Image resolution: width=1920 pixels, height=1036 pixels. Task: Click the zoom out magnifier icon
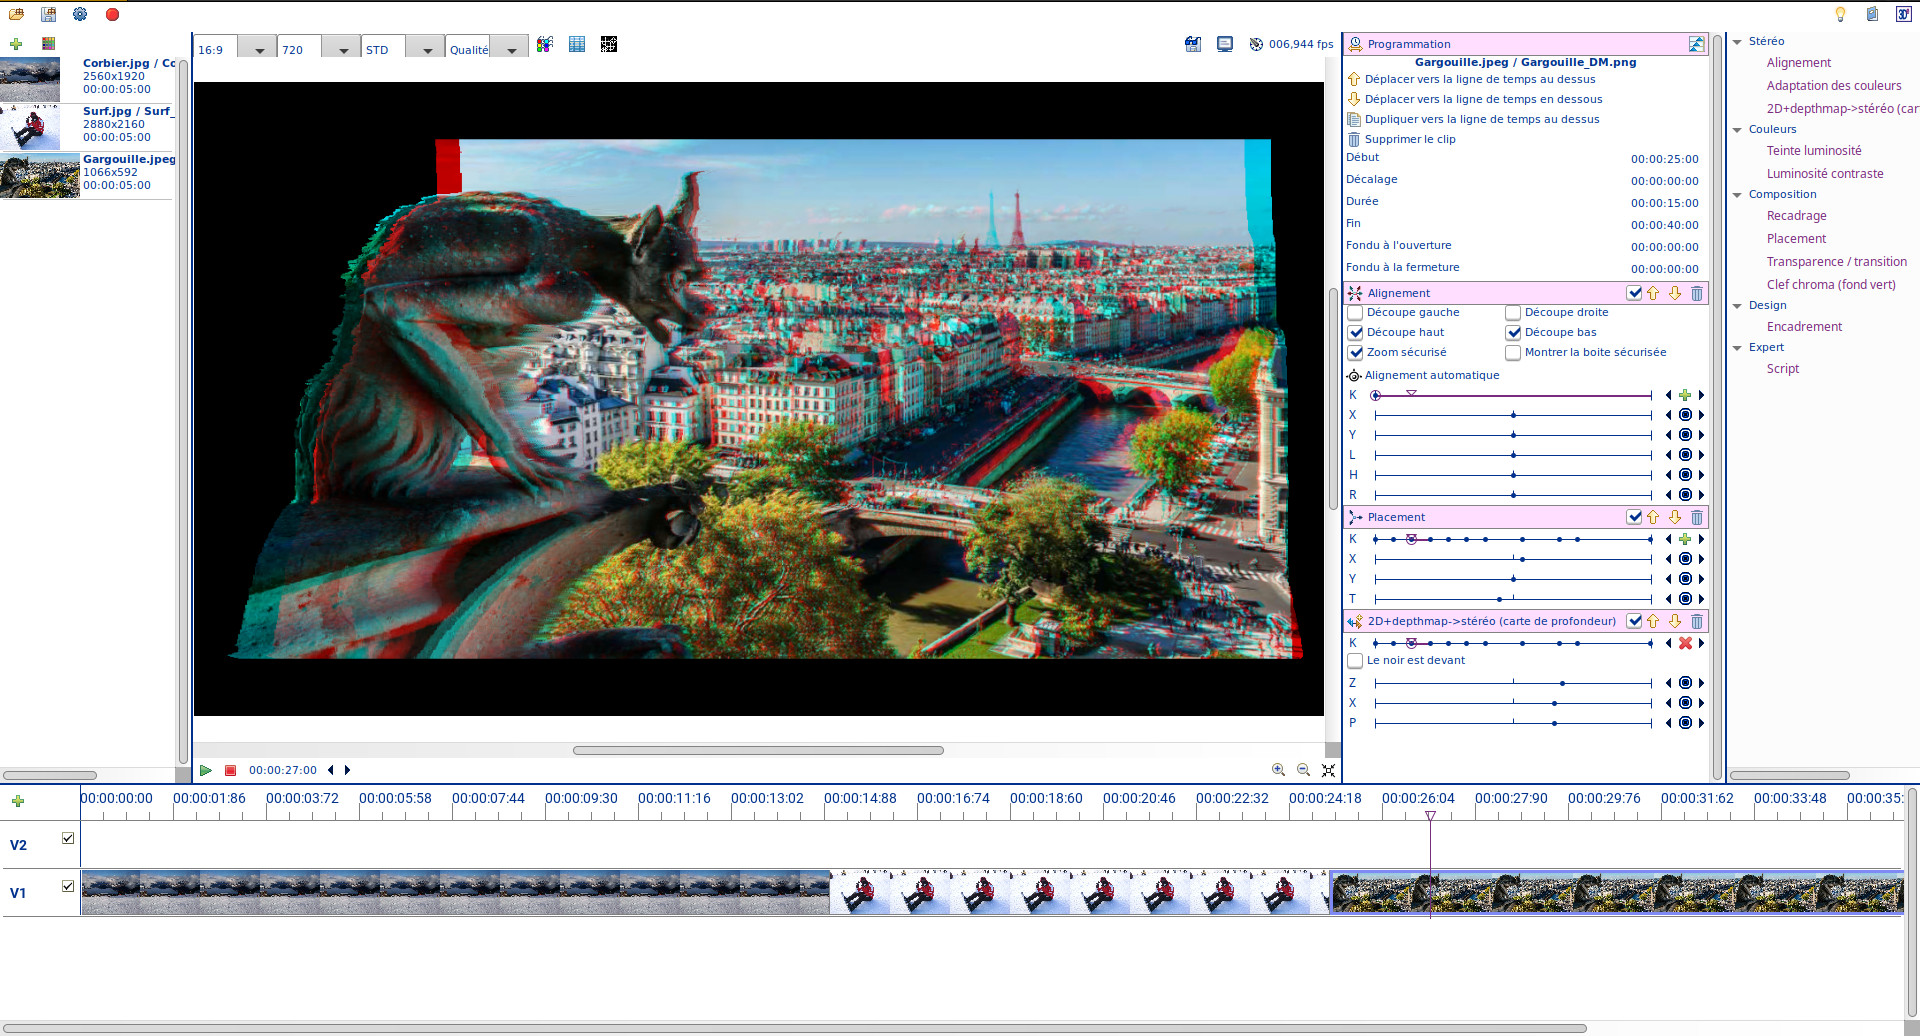(x=1303, y=770)
